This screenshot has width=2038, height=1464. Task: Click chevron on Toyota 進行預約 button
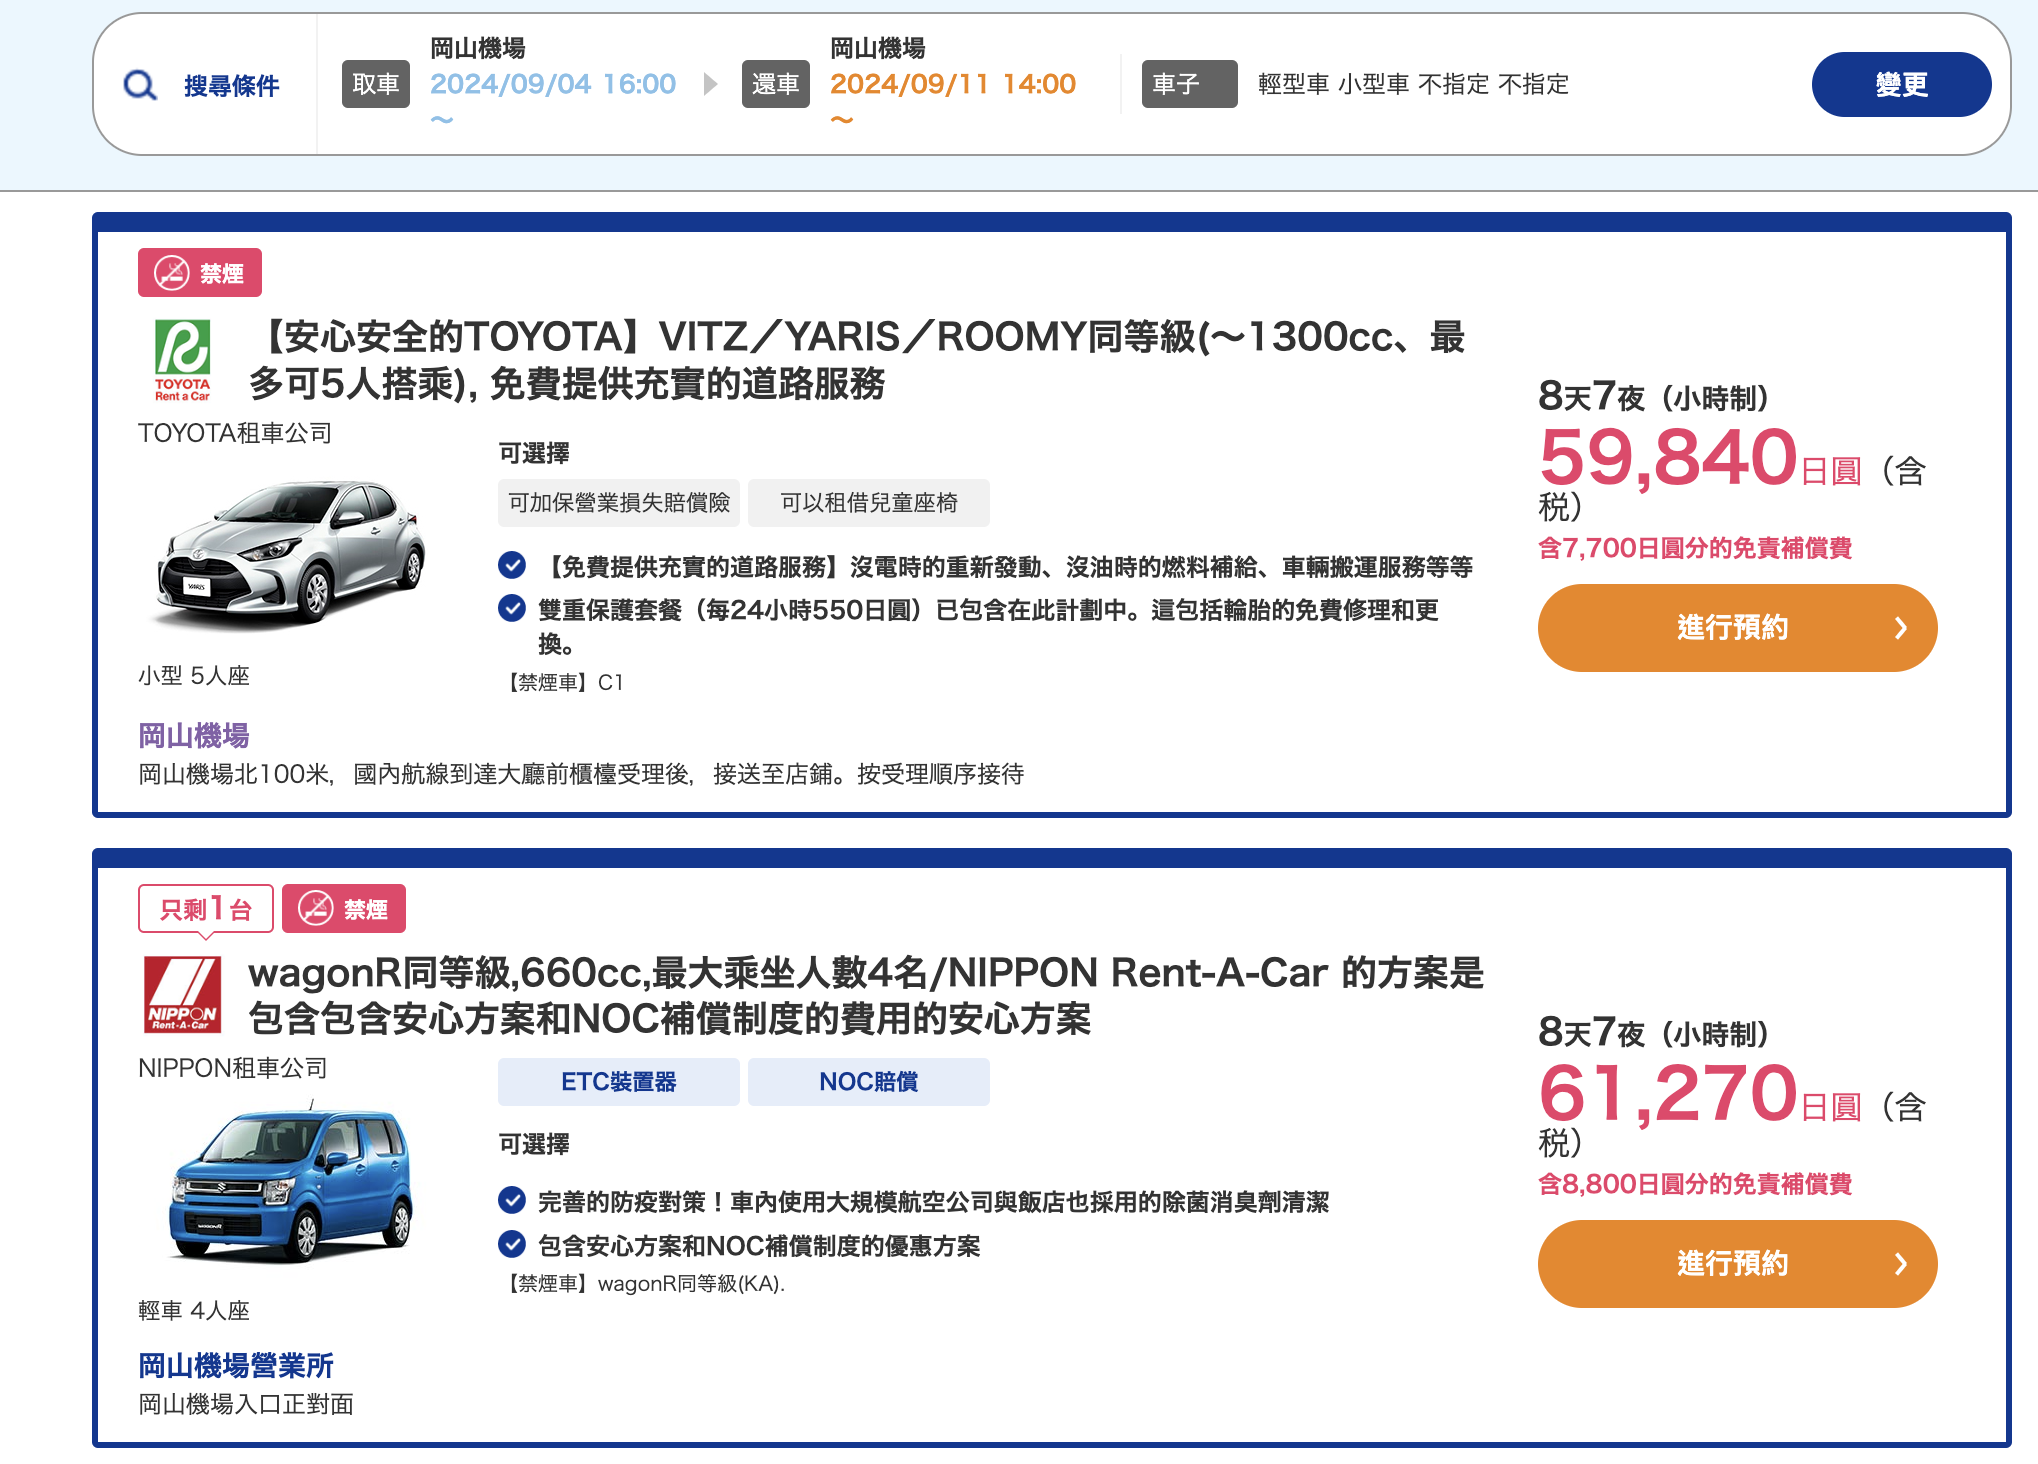(1900, 628)
